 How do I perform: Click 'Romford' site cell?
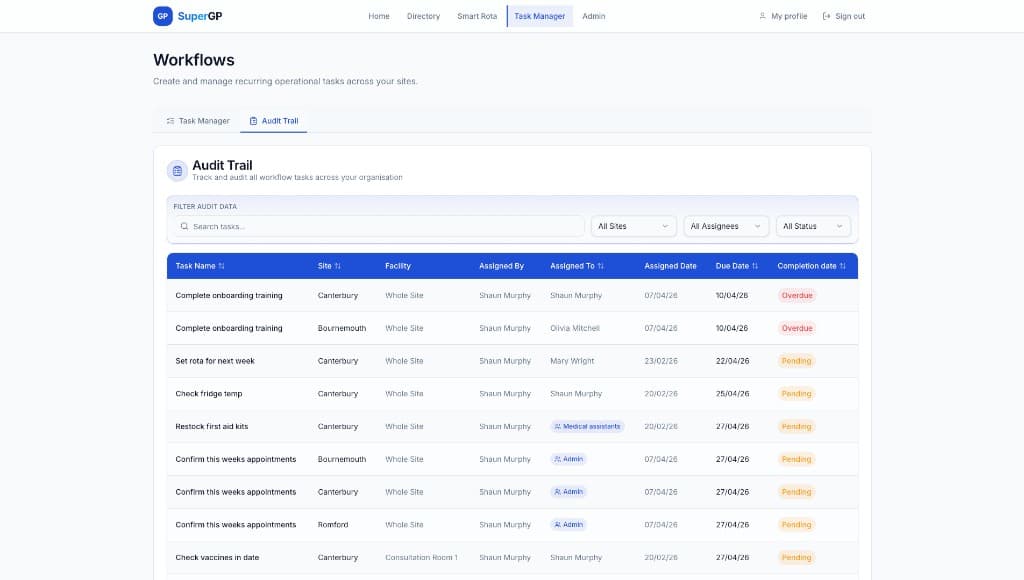coord(333,524)
